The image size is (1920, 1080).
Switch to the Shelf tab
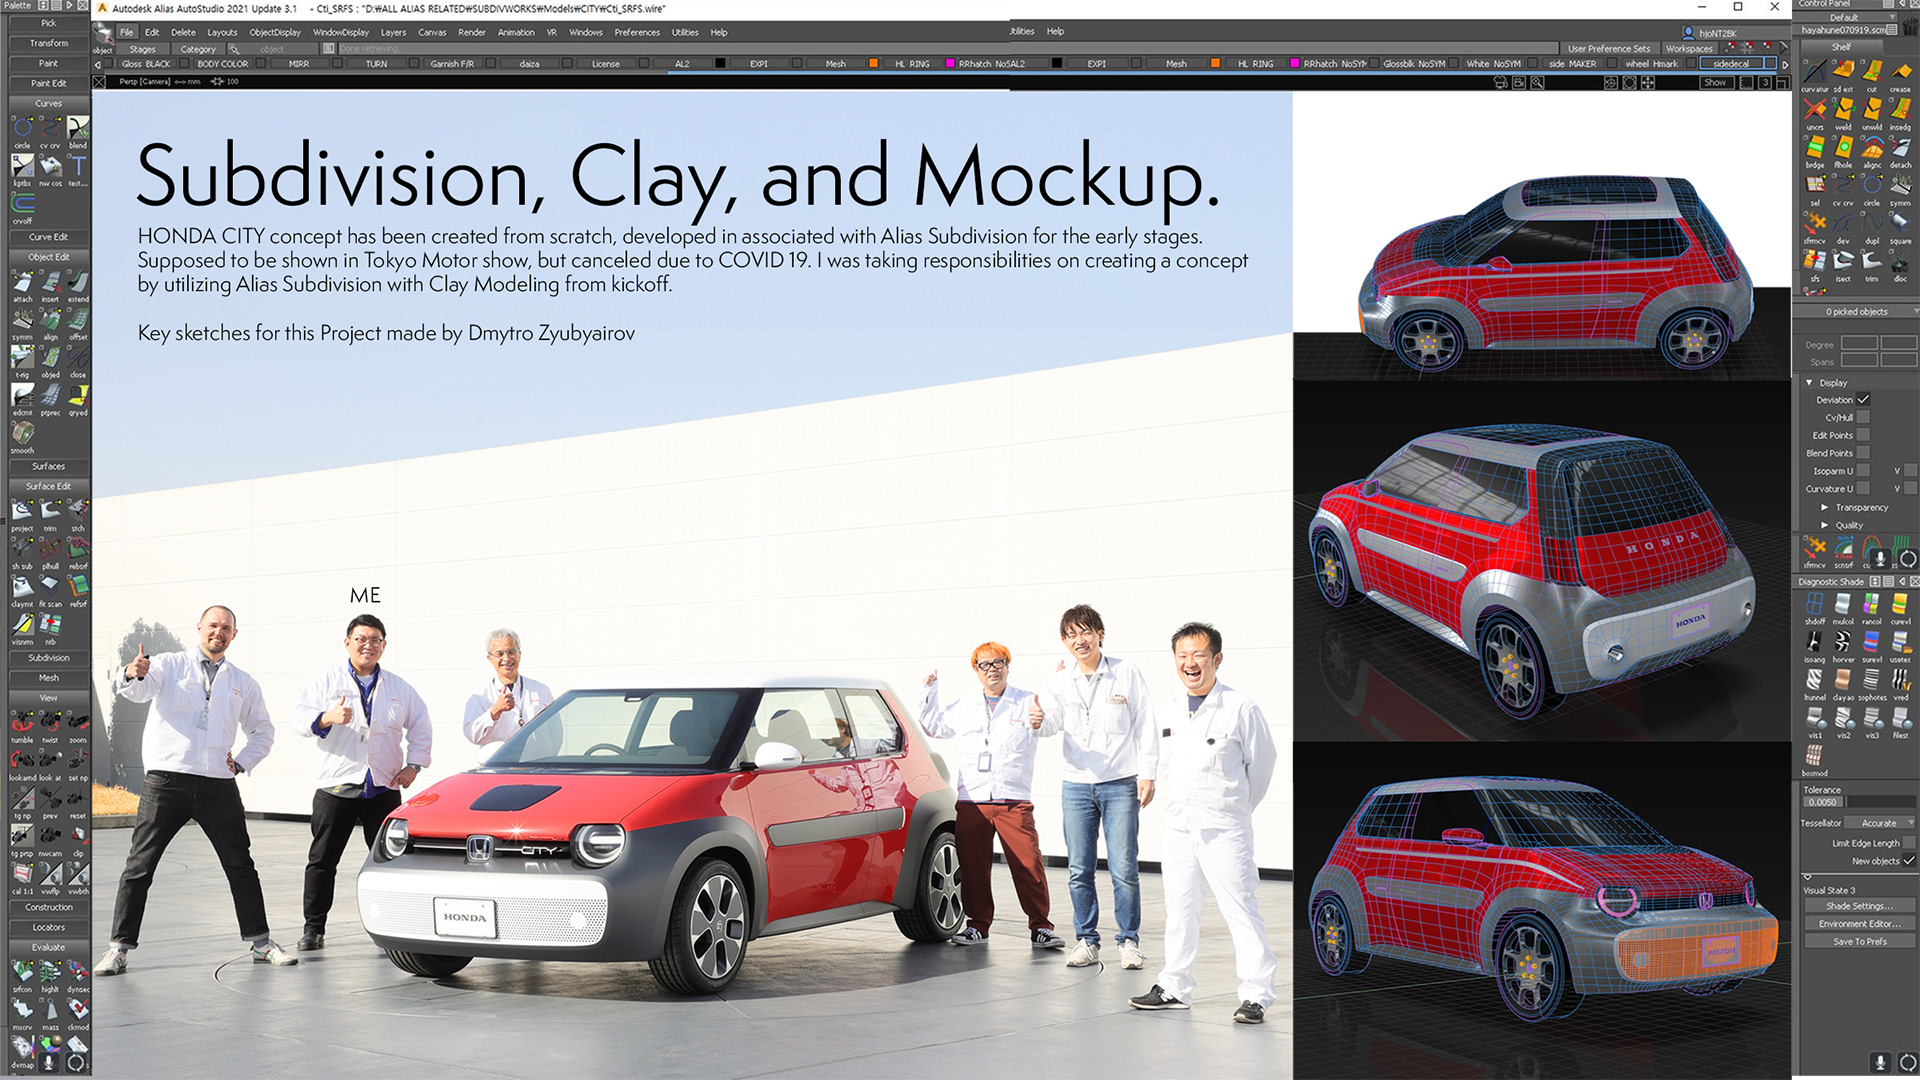(x=1841, y=47)
